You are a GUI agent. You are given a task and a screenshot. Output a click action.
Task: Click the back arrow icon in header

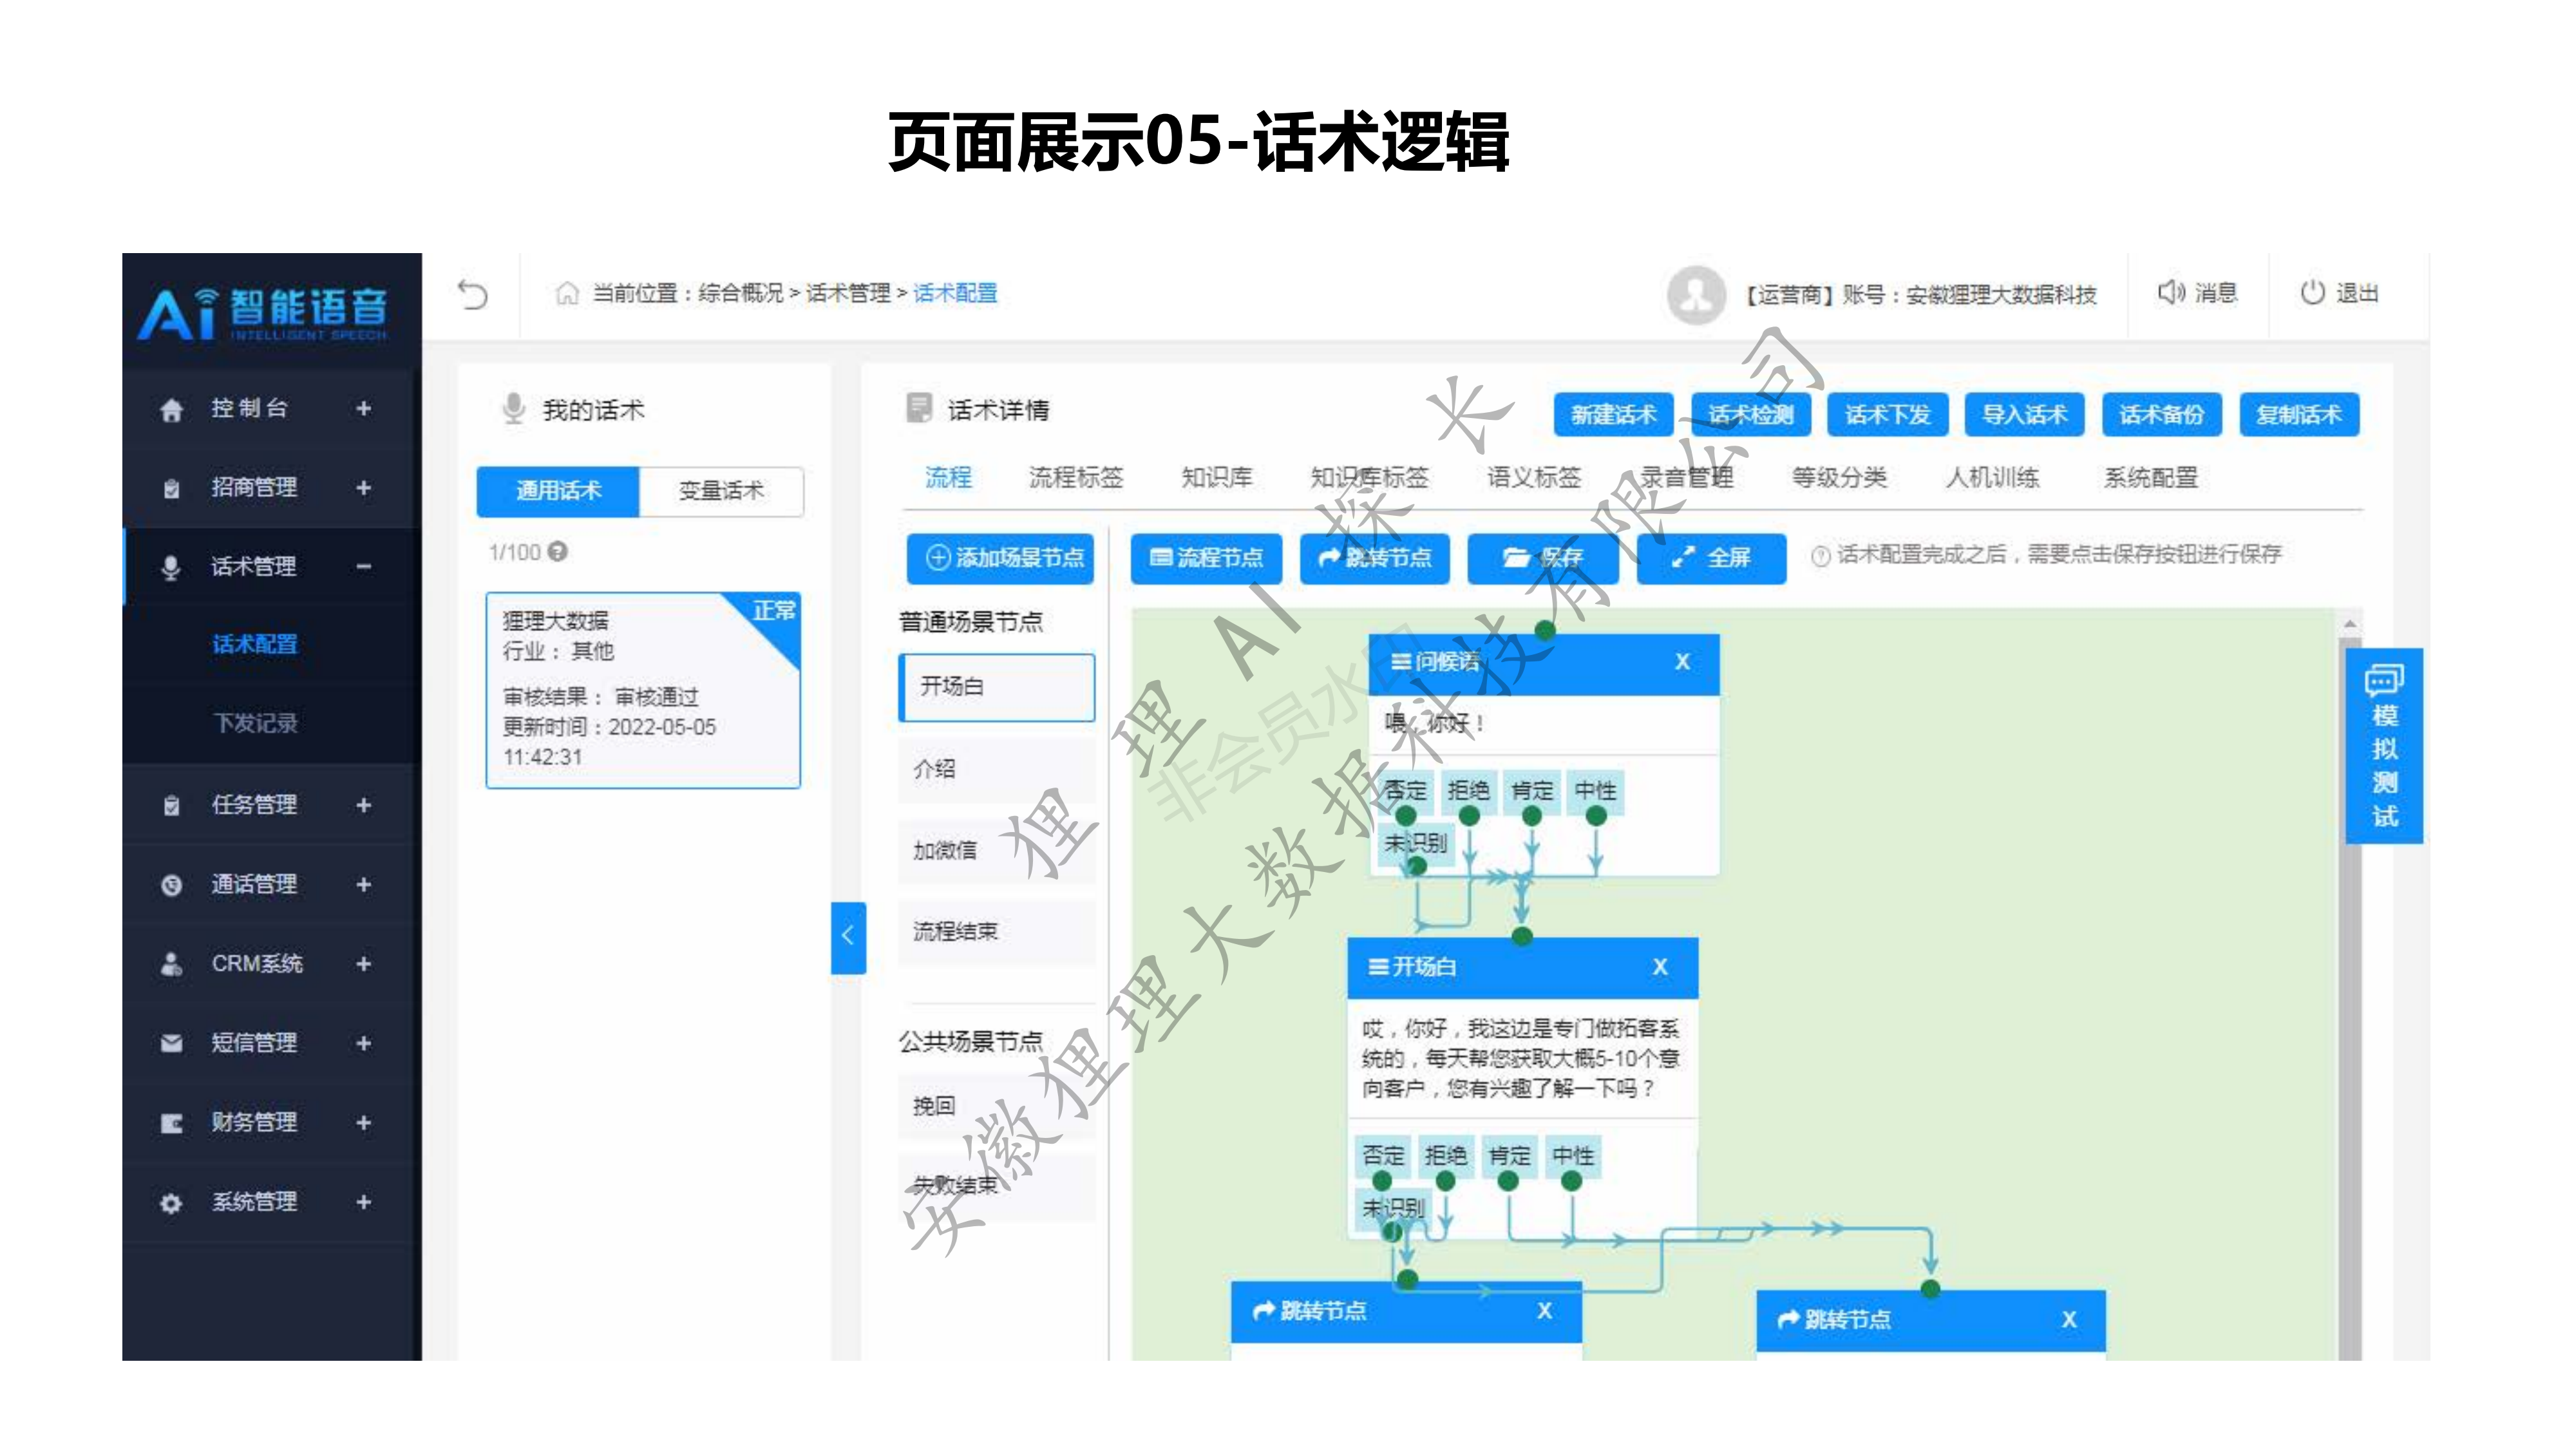pos(472,294)
